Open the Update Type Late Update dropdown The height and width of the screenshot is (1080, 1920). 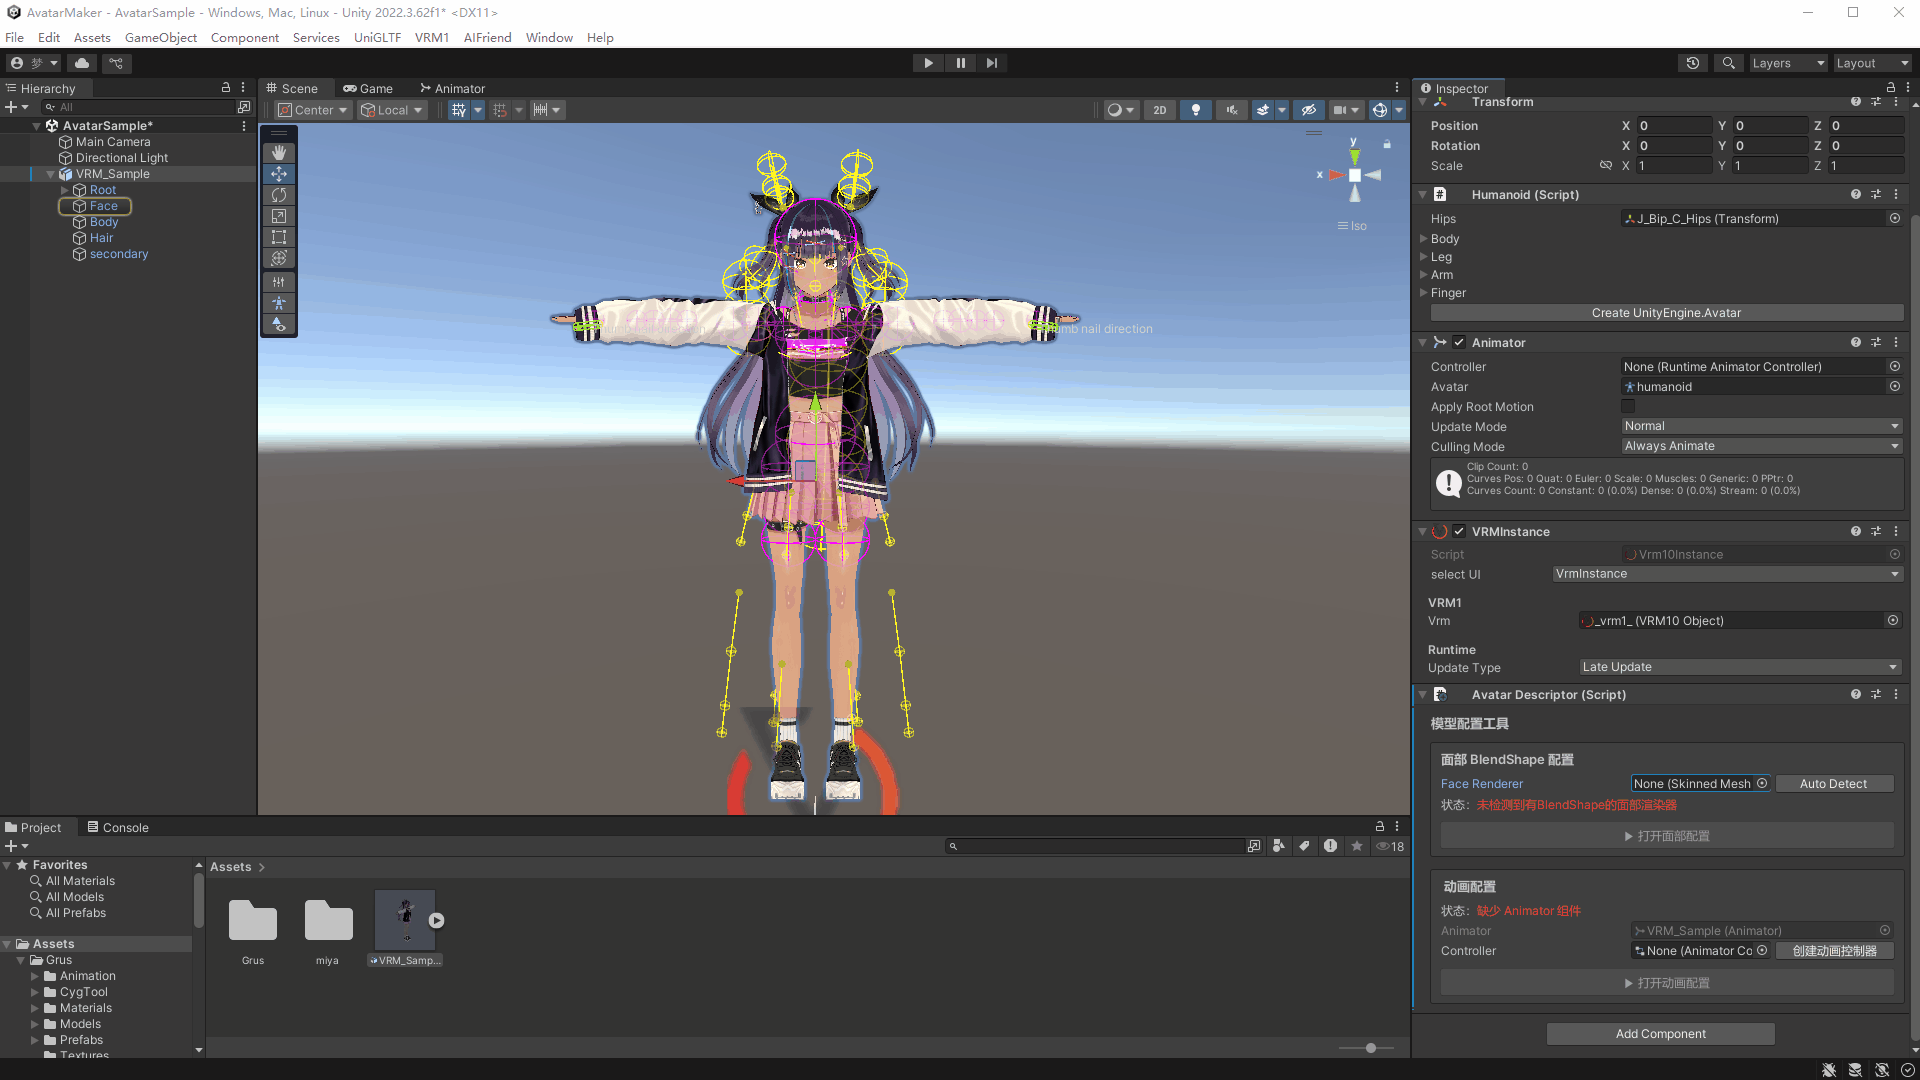[x=1739, y=668]
